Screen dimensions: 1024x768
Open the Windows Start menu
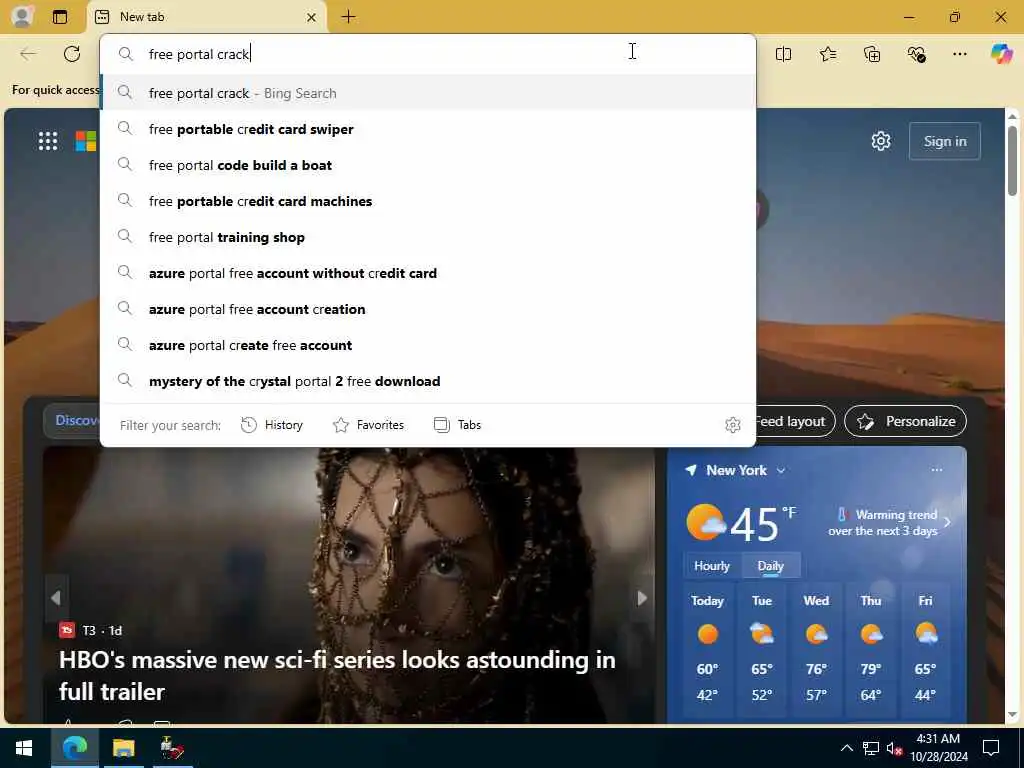pos(24,748)
